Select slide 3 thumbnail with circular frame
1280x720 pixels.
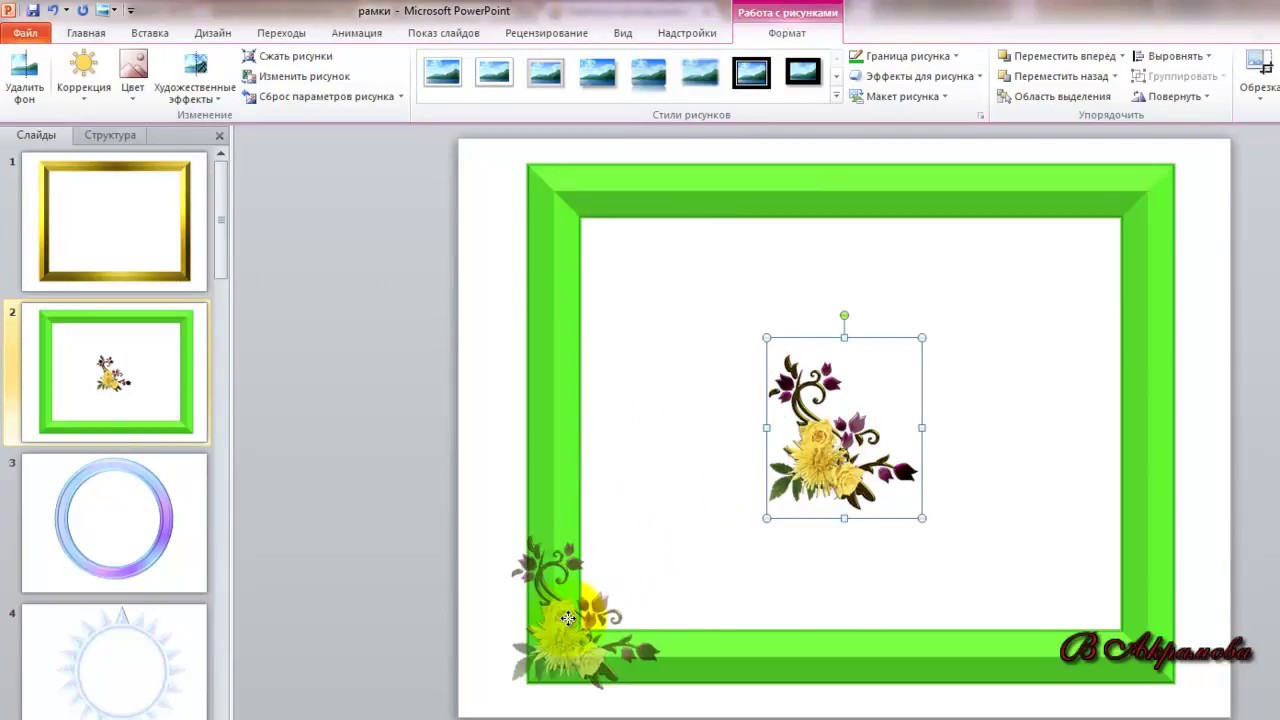[114, 522]
